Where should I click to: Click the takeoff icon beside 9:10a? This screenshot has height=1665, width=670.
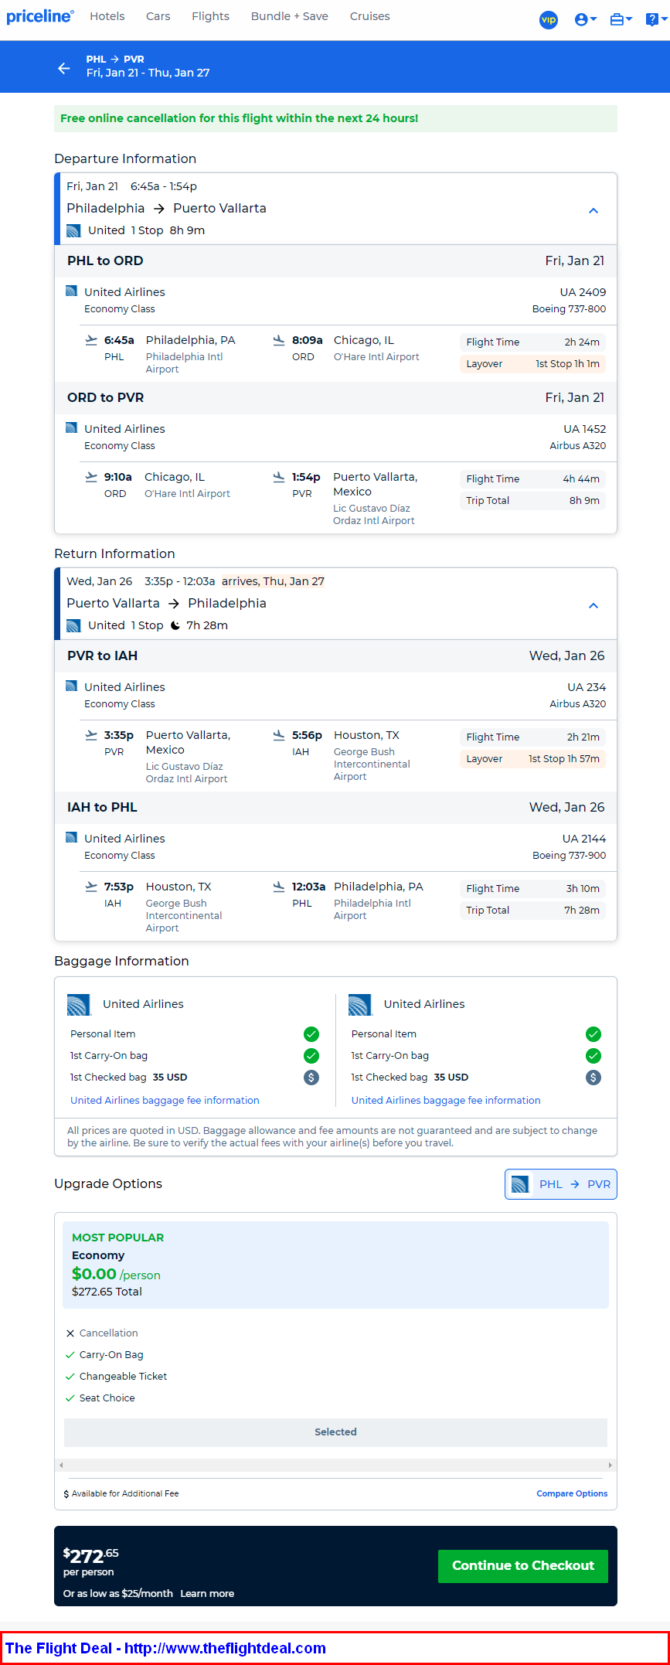(91, 477)
